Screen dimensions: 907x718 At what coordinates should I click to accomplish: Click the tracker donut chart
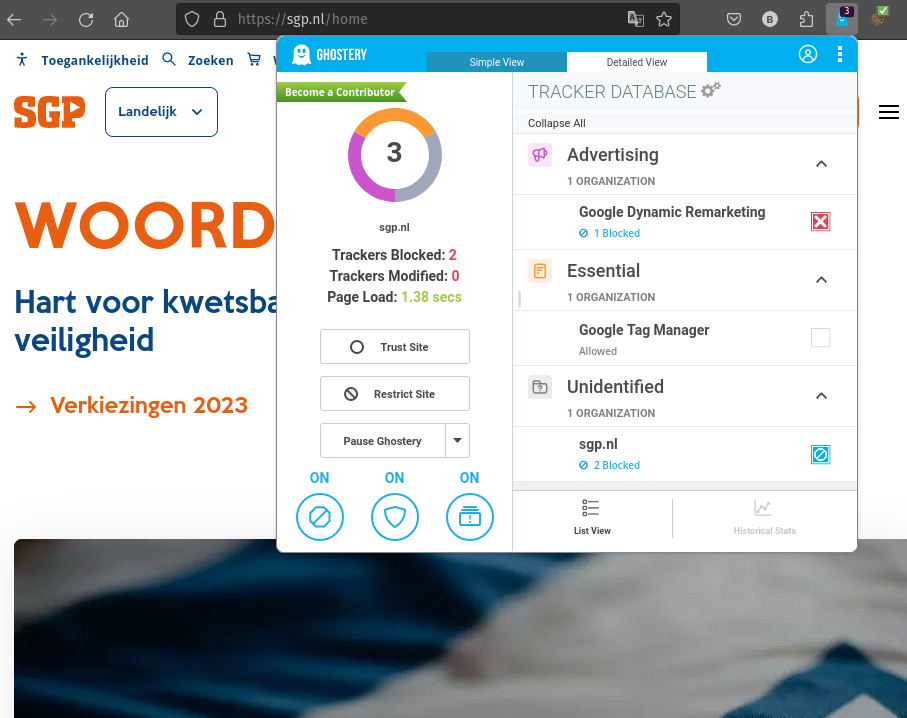394,155
